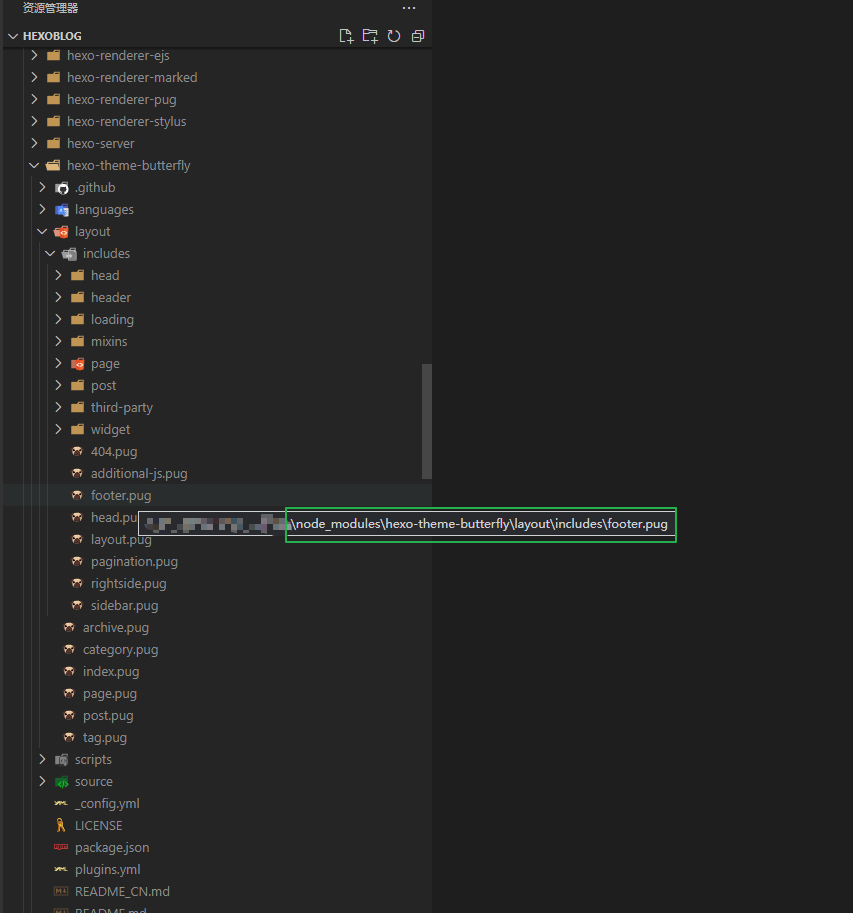Collapse the hexo-theme-butterfly folder

34,165
